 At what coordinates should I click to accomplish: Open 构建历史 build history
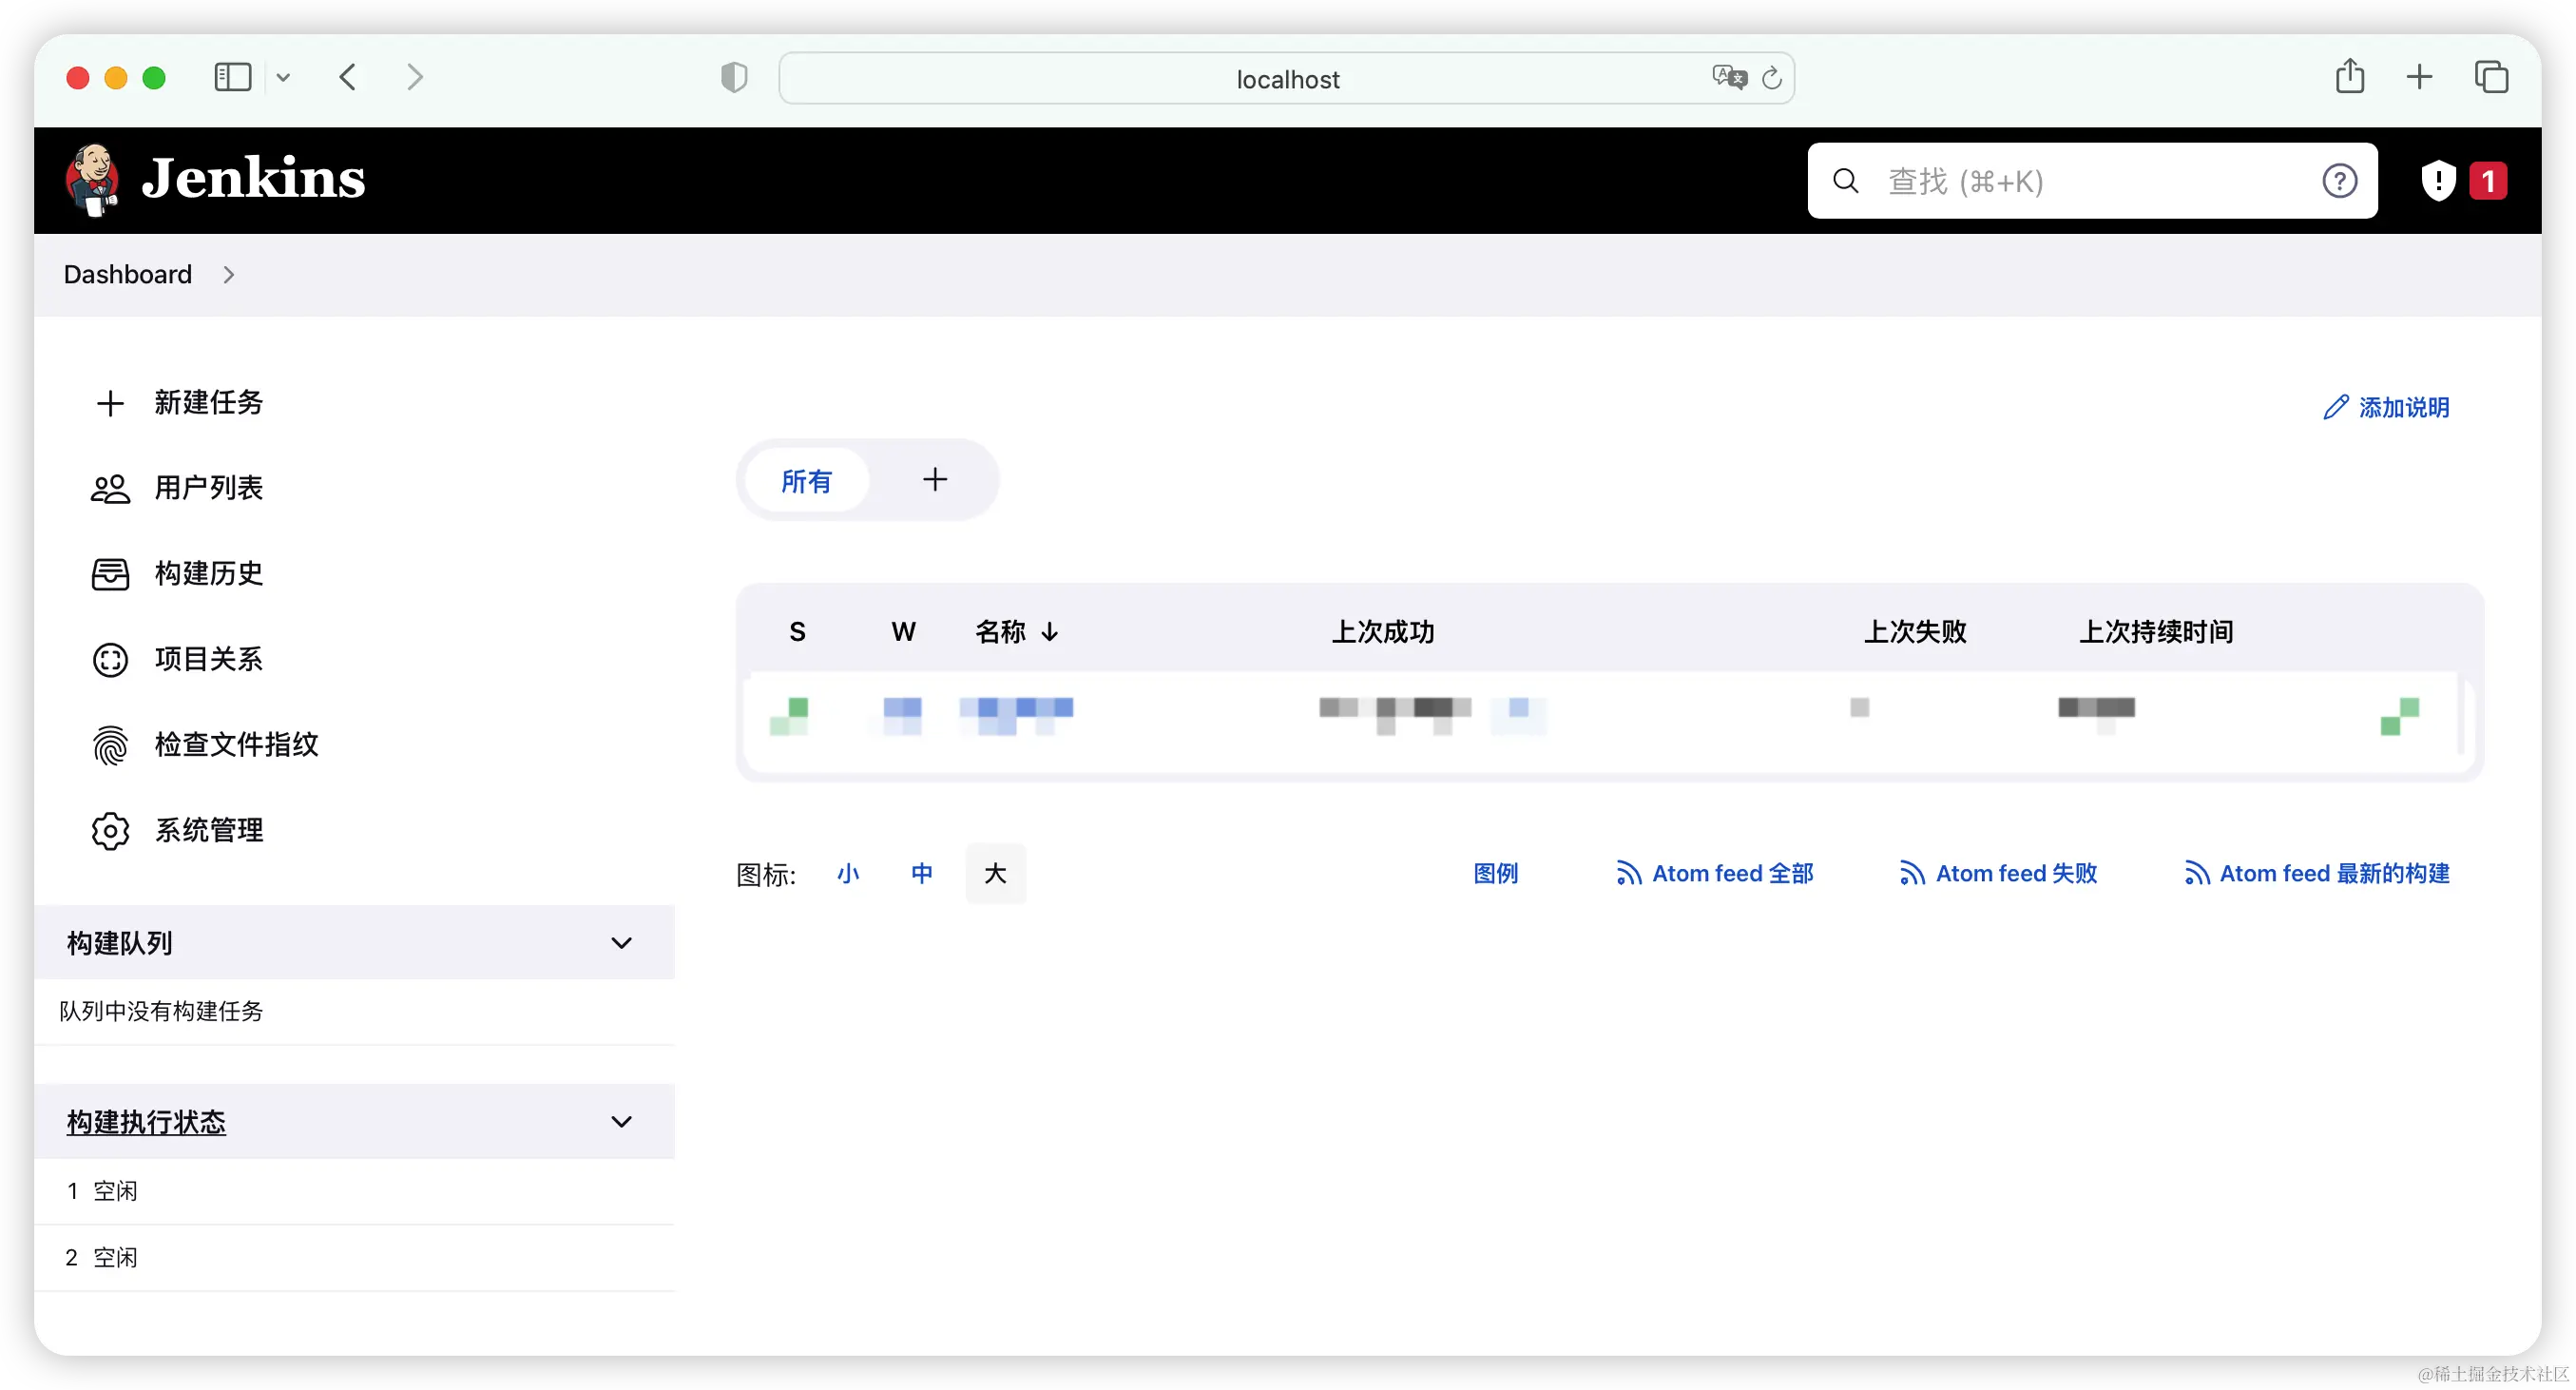tap(207, 574)
